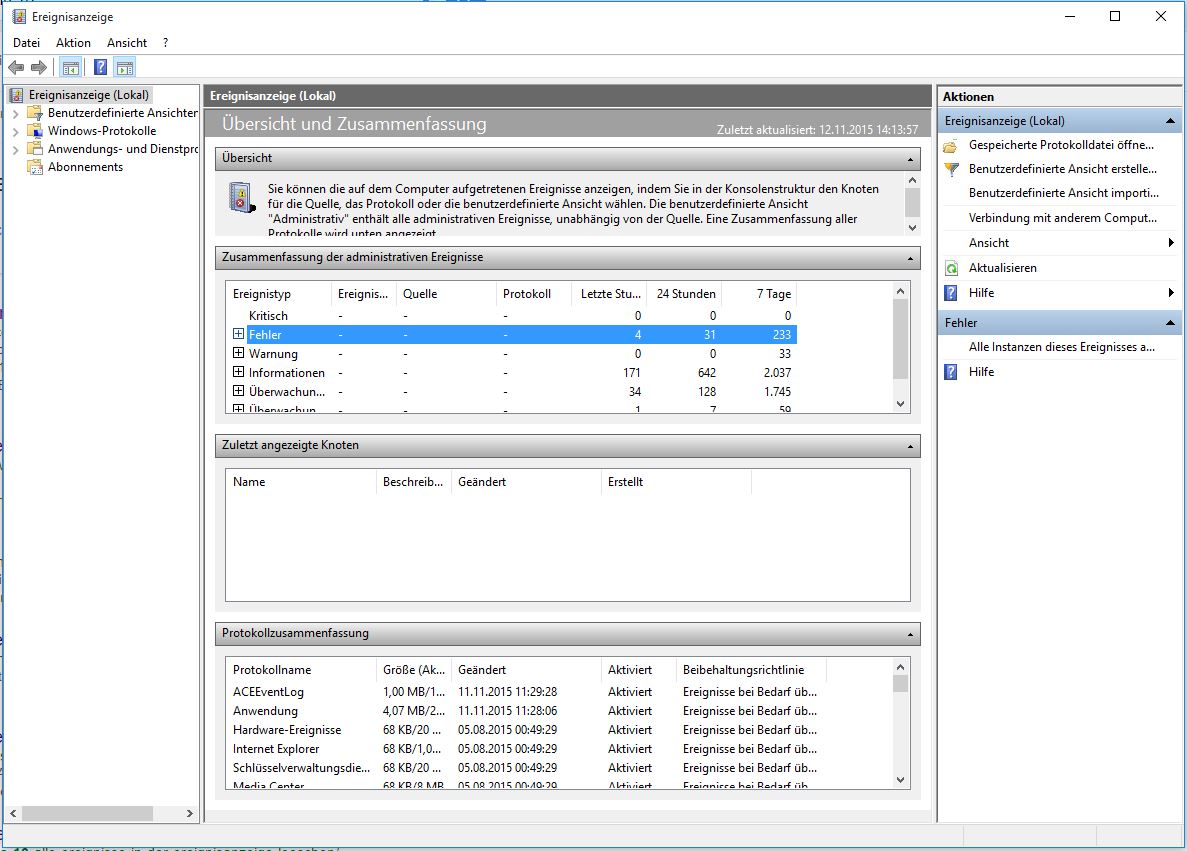This screenshot has width=1187, height=851.
Task: Toggle the console tree pane toolbar icon
Action: [x=70, y=67]
